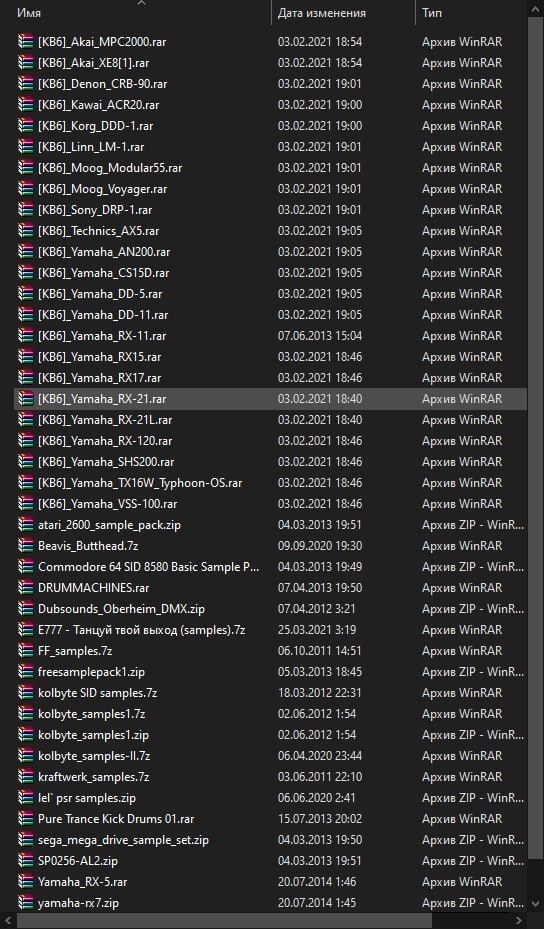Select the icon of Beavis_Butthead.7z
Image resolution: width=544 pixels, height=929 pixels.
[x=25, y=546]
